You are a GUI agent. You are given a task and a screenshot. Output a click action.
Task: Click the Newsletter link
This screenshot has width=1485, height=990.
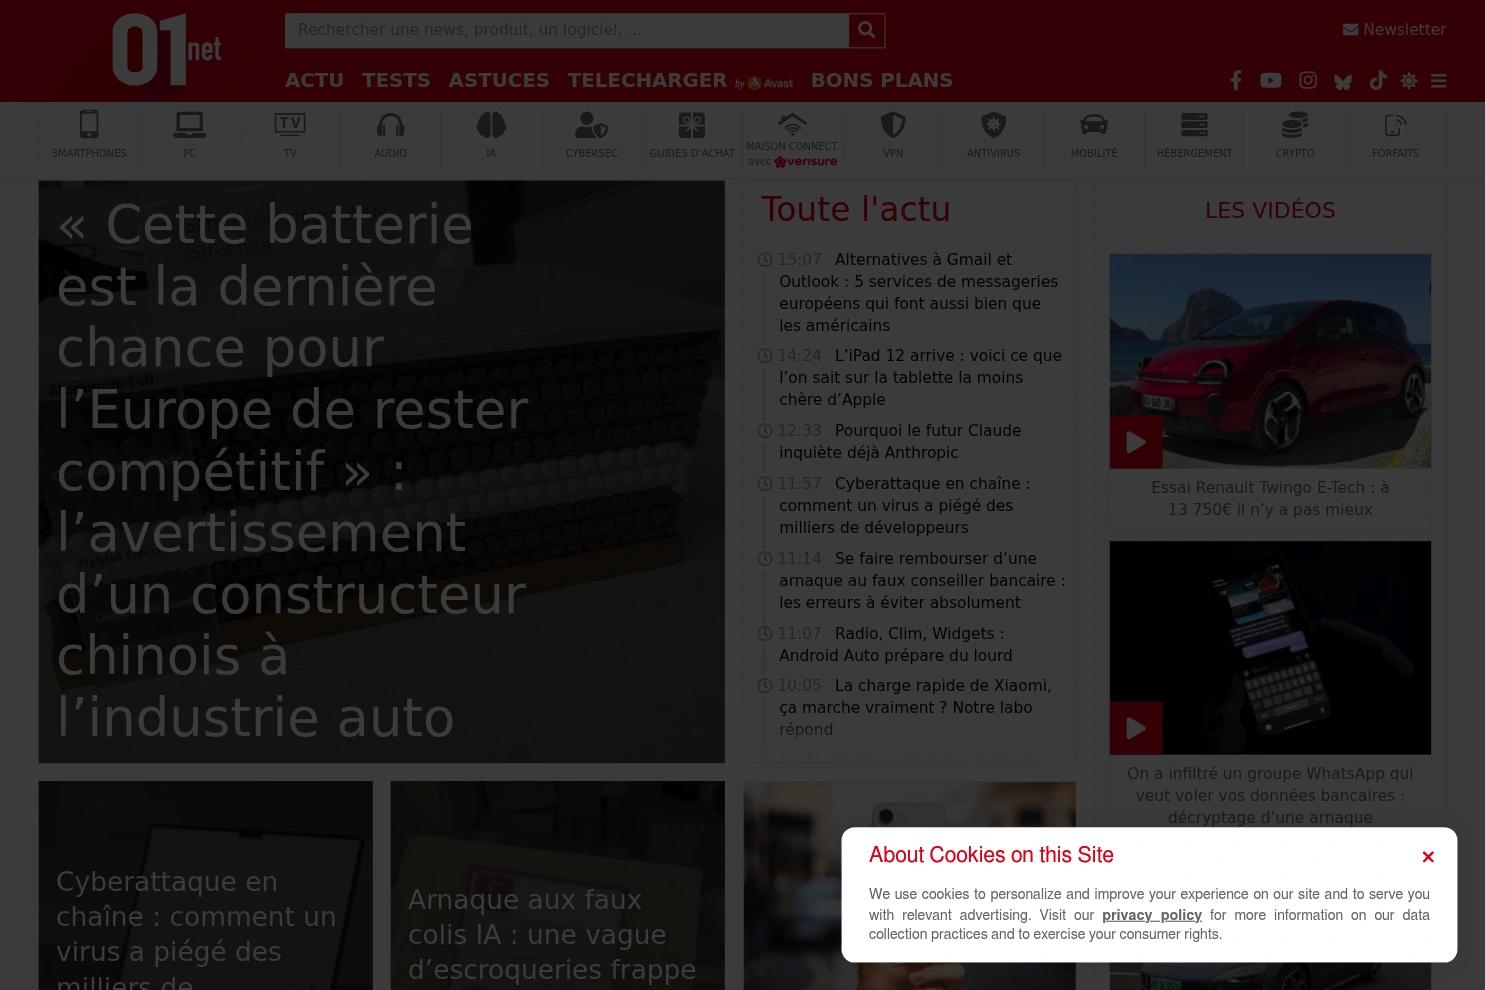(1394, 30)
